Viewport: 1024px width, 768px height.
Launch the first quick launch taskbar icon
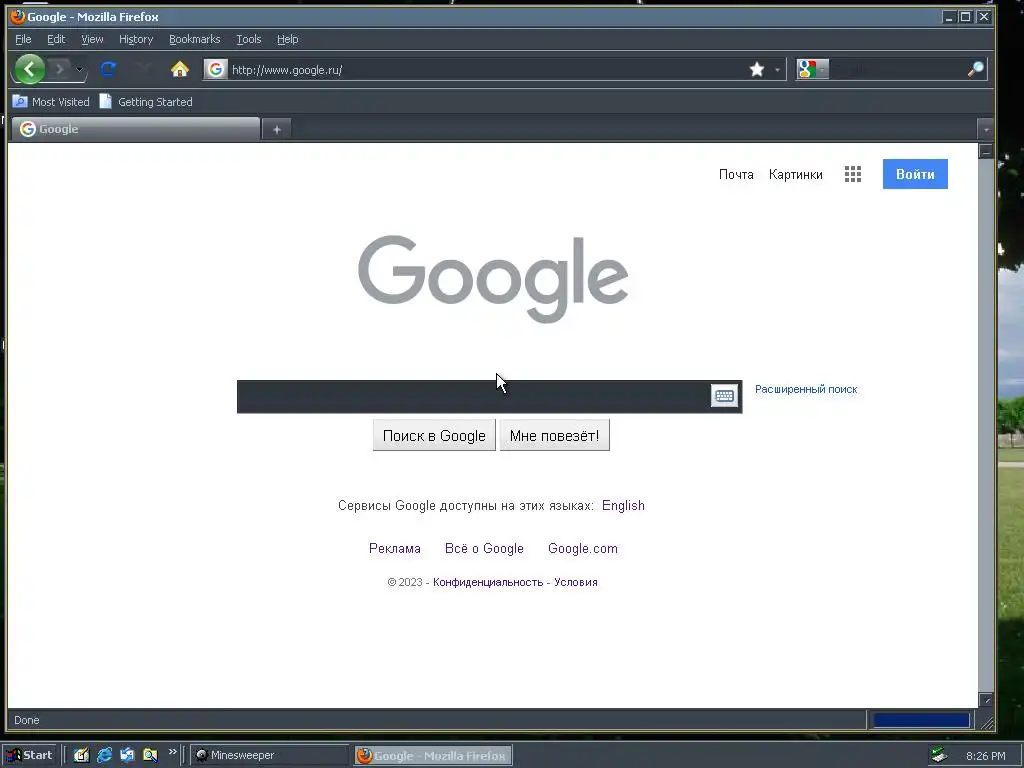click(81, 755)
